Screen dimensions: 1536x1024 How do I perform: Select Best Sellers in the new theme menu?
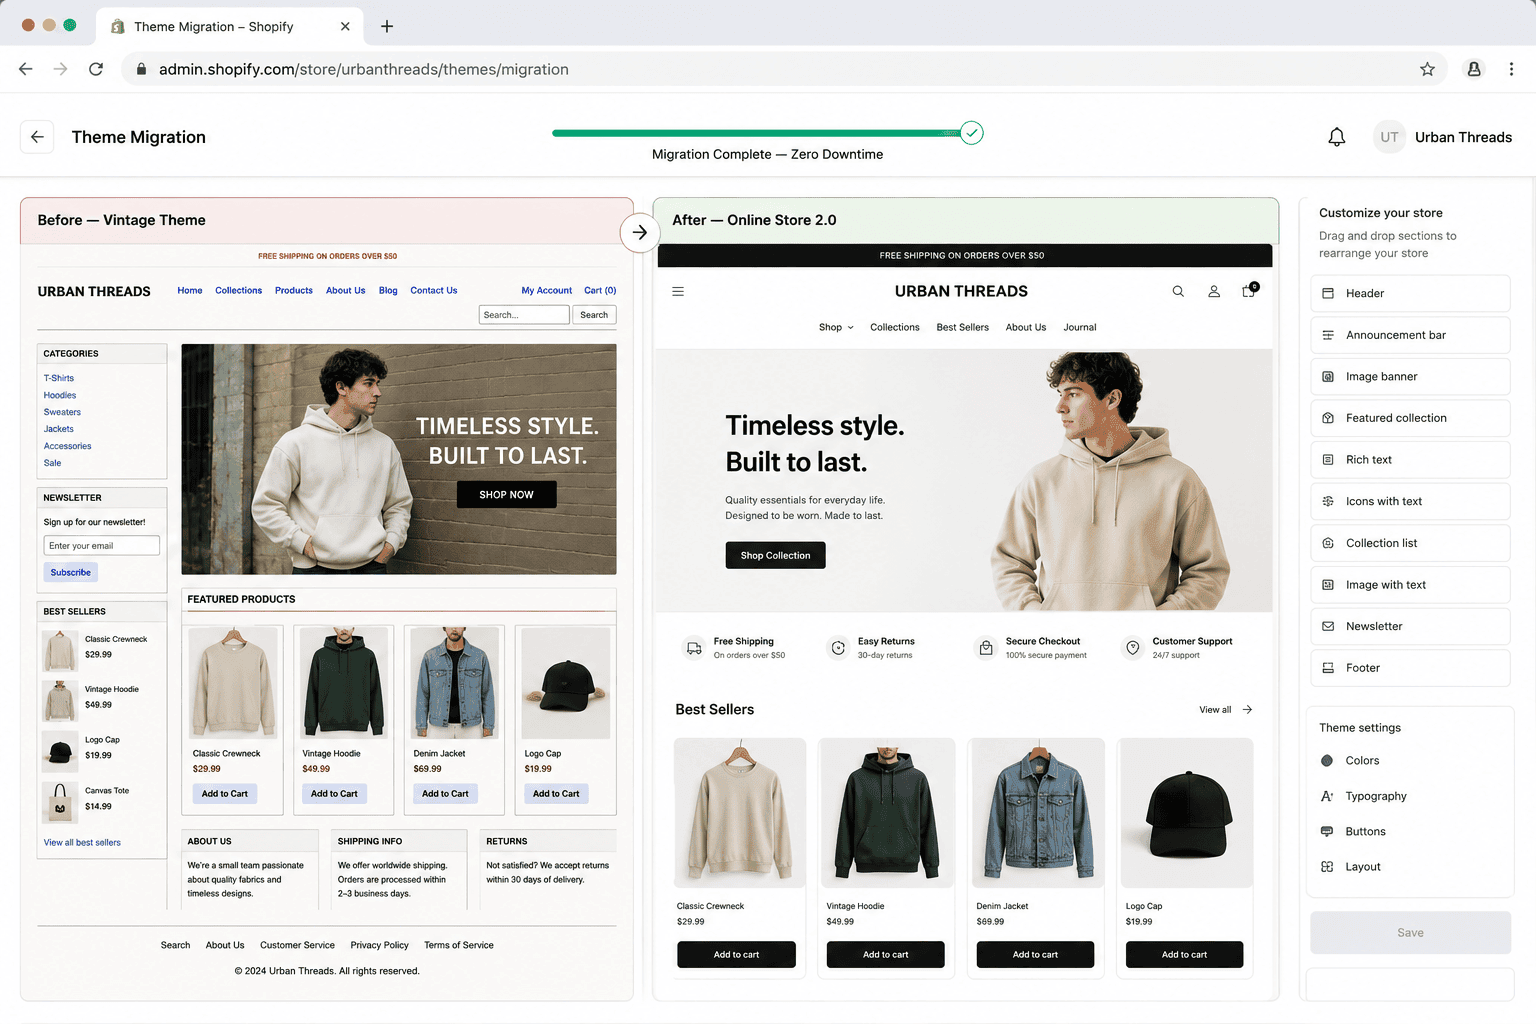point(962,327)
